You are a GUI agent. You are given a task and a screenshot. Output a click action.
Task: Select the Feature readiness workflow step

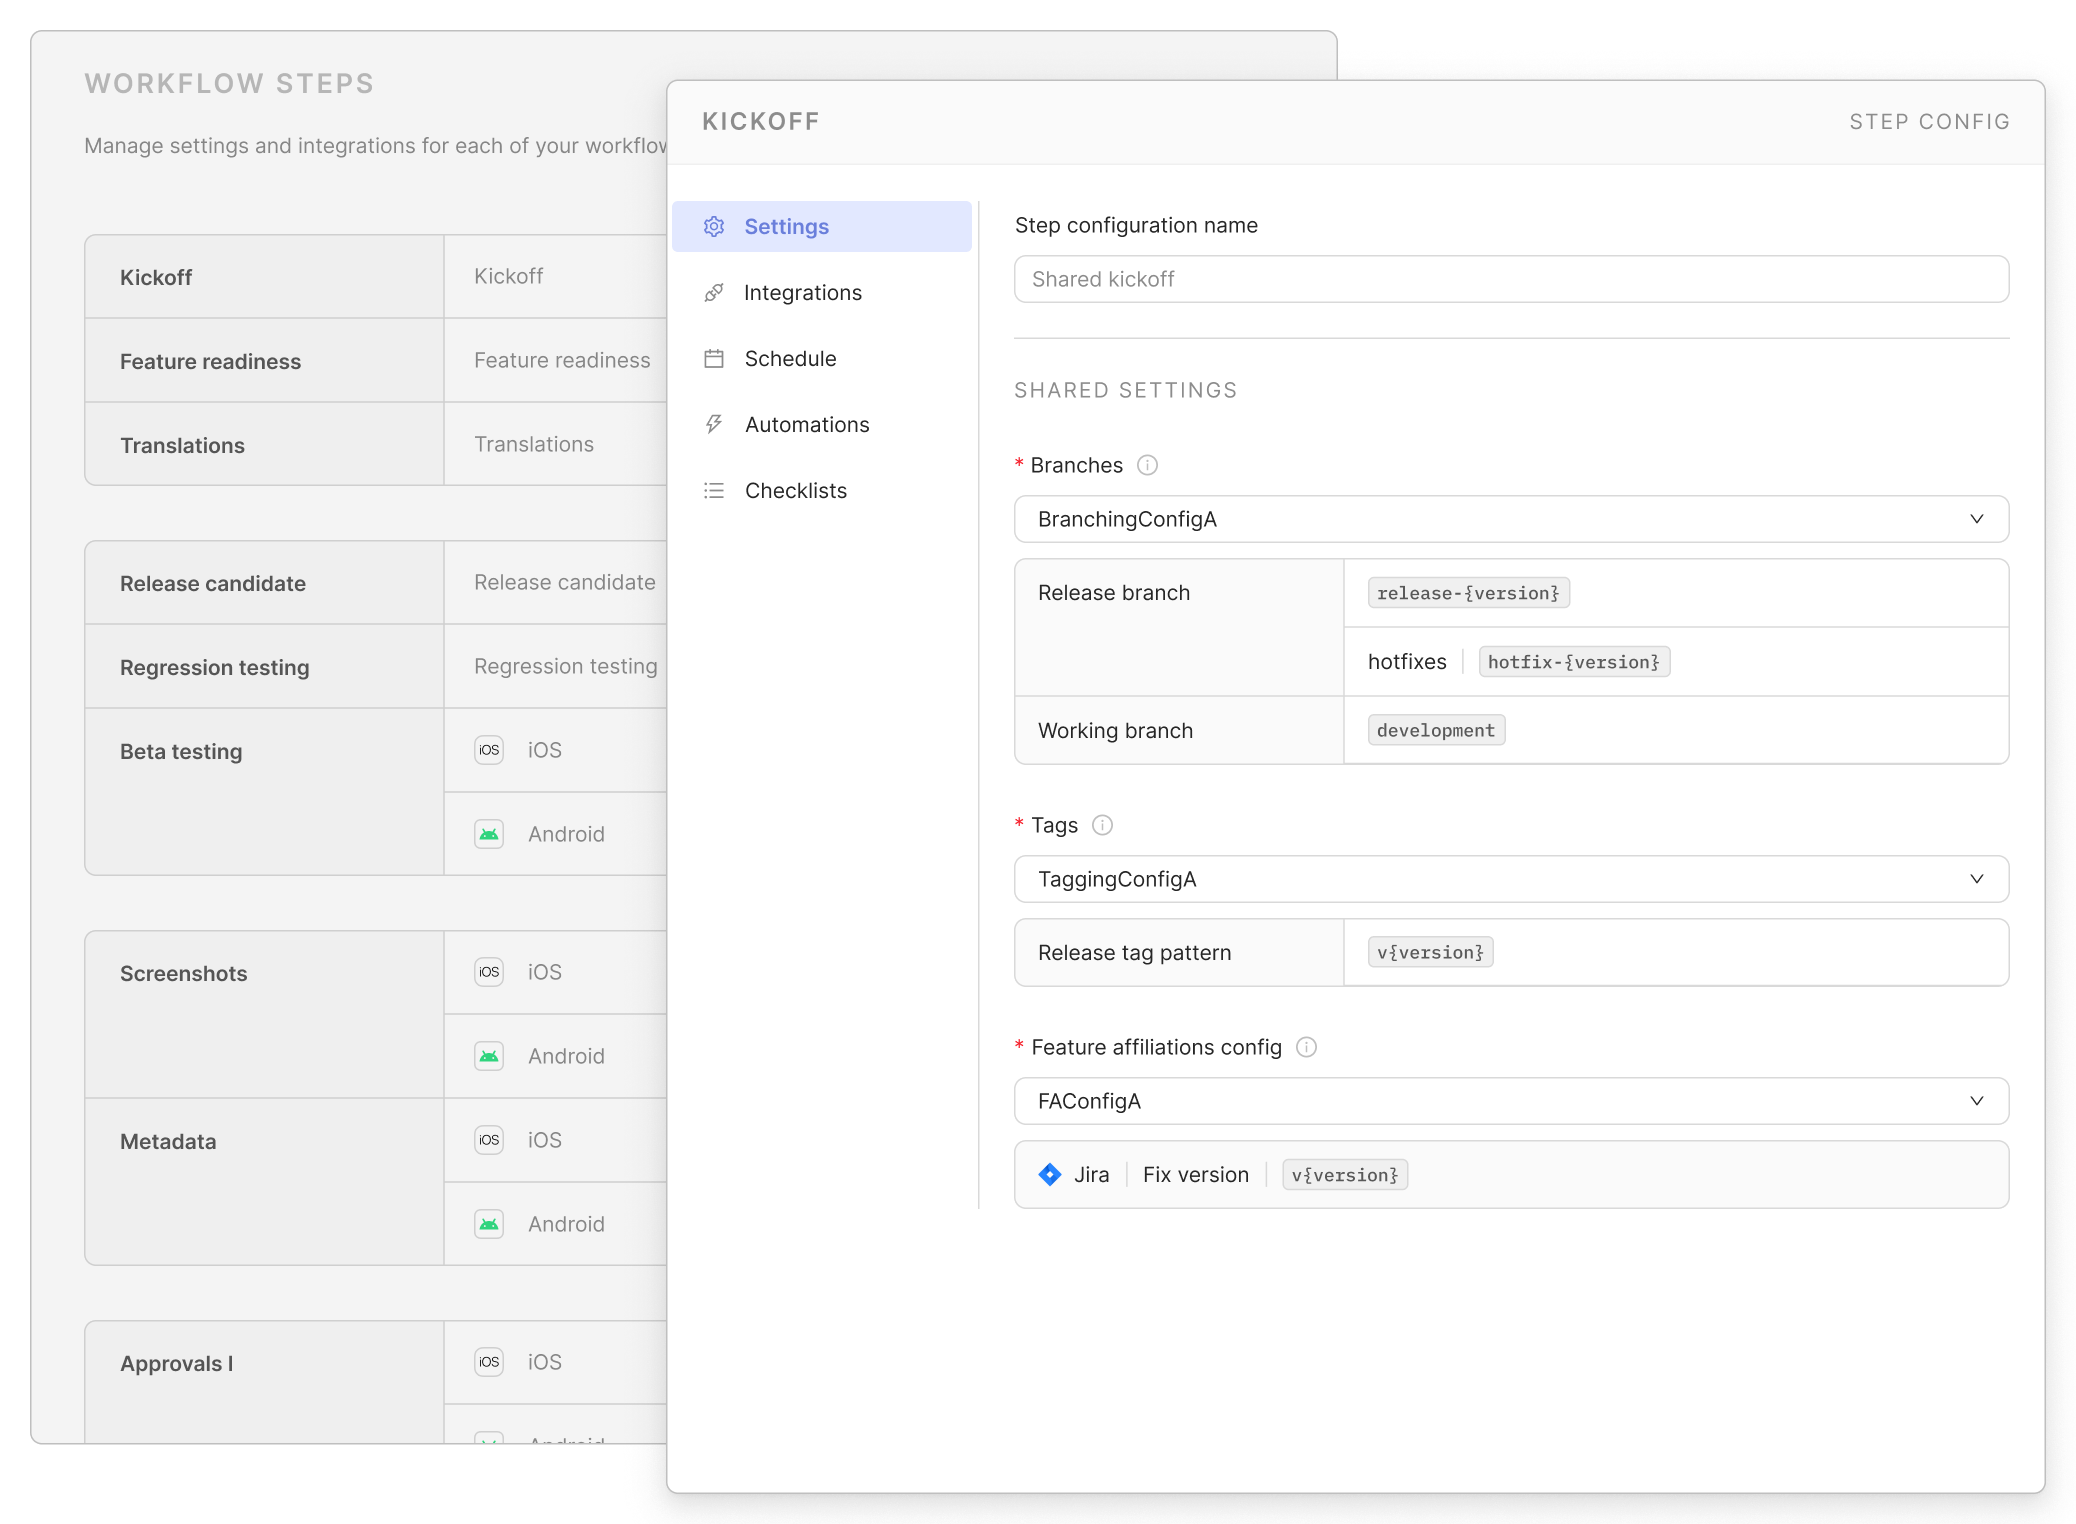point(210,361)
